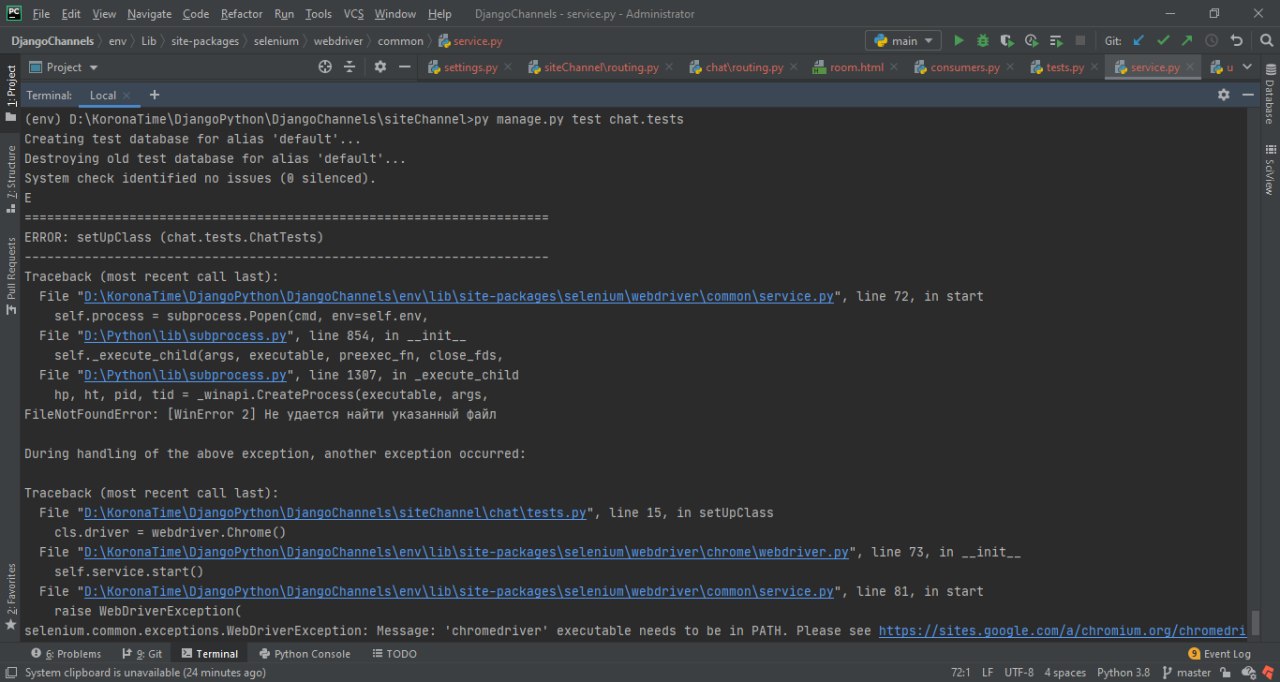Hide the Project panel with minus icon

[404, 67]
